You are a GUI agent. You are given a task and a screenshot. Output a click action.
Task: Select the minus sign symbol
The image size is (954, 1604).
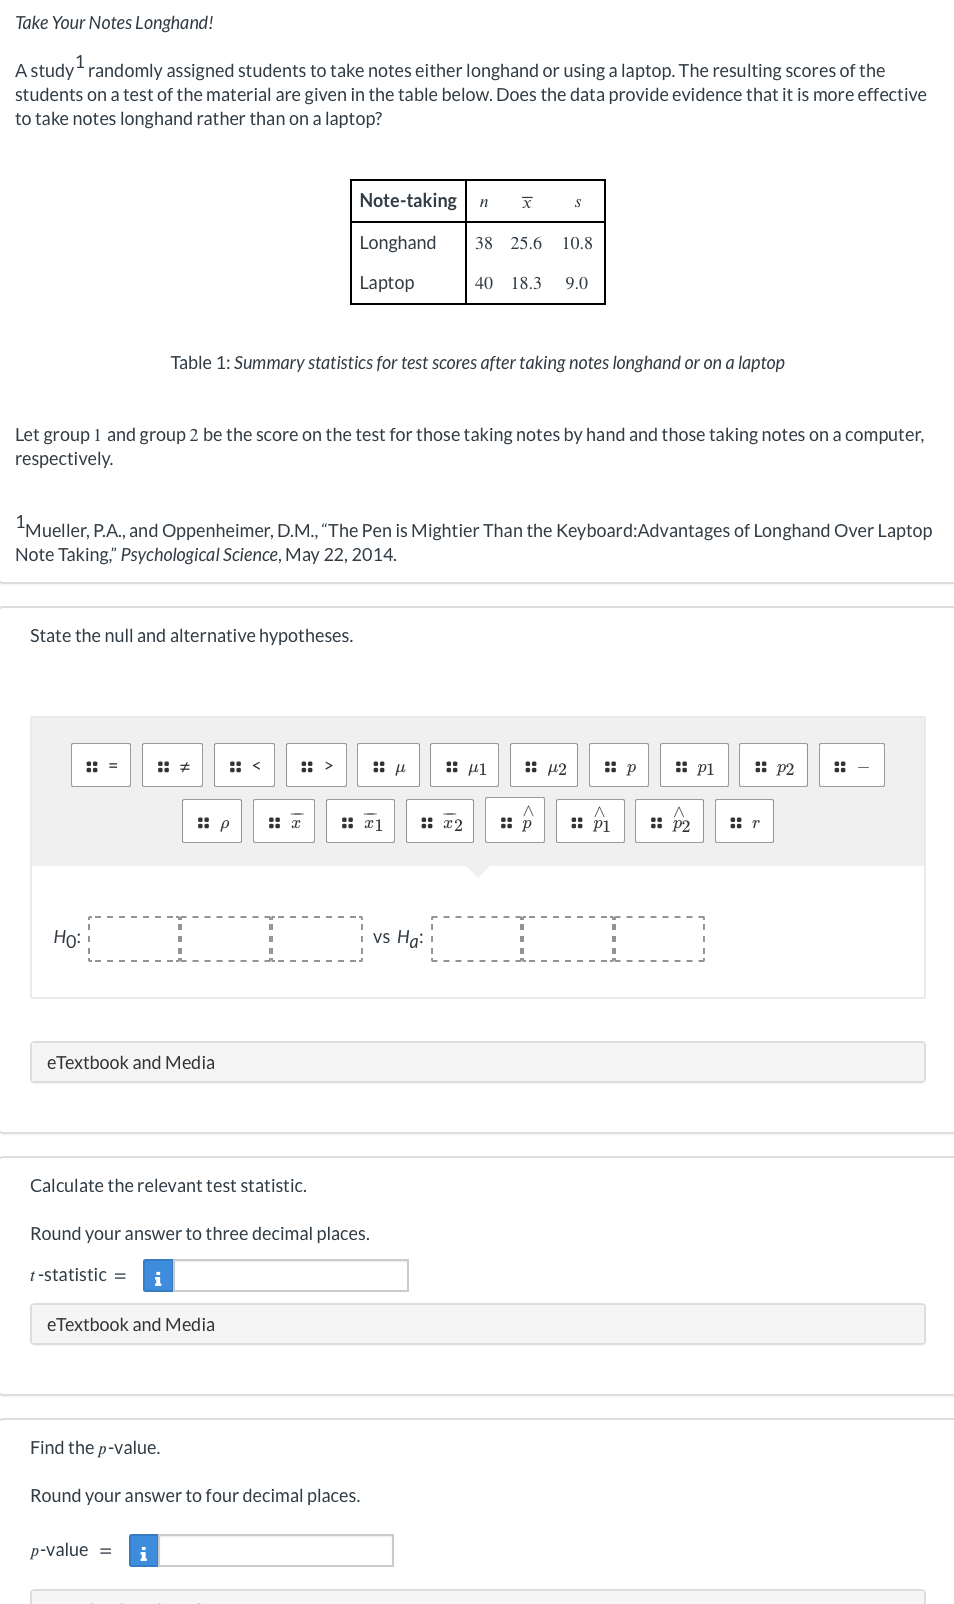tap(852, 766)
